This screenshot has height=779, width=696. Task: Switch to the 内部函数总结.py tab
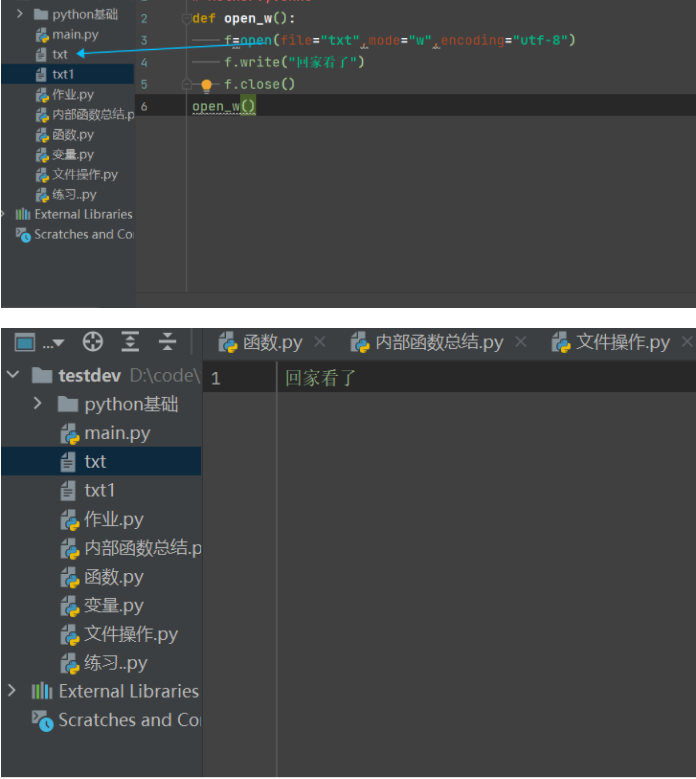(427, 342)
